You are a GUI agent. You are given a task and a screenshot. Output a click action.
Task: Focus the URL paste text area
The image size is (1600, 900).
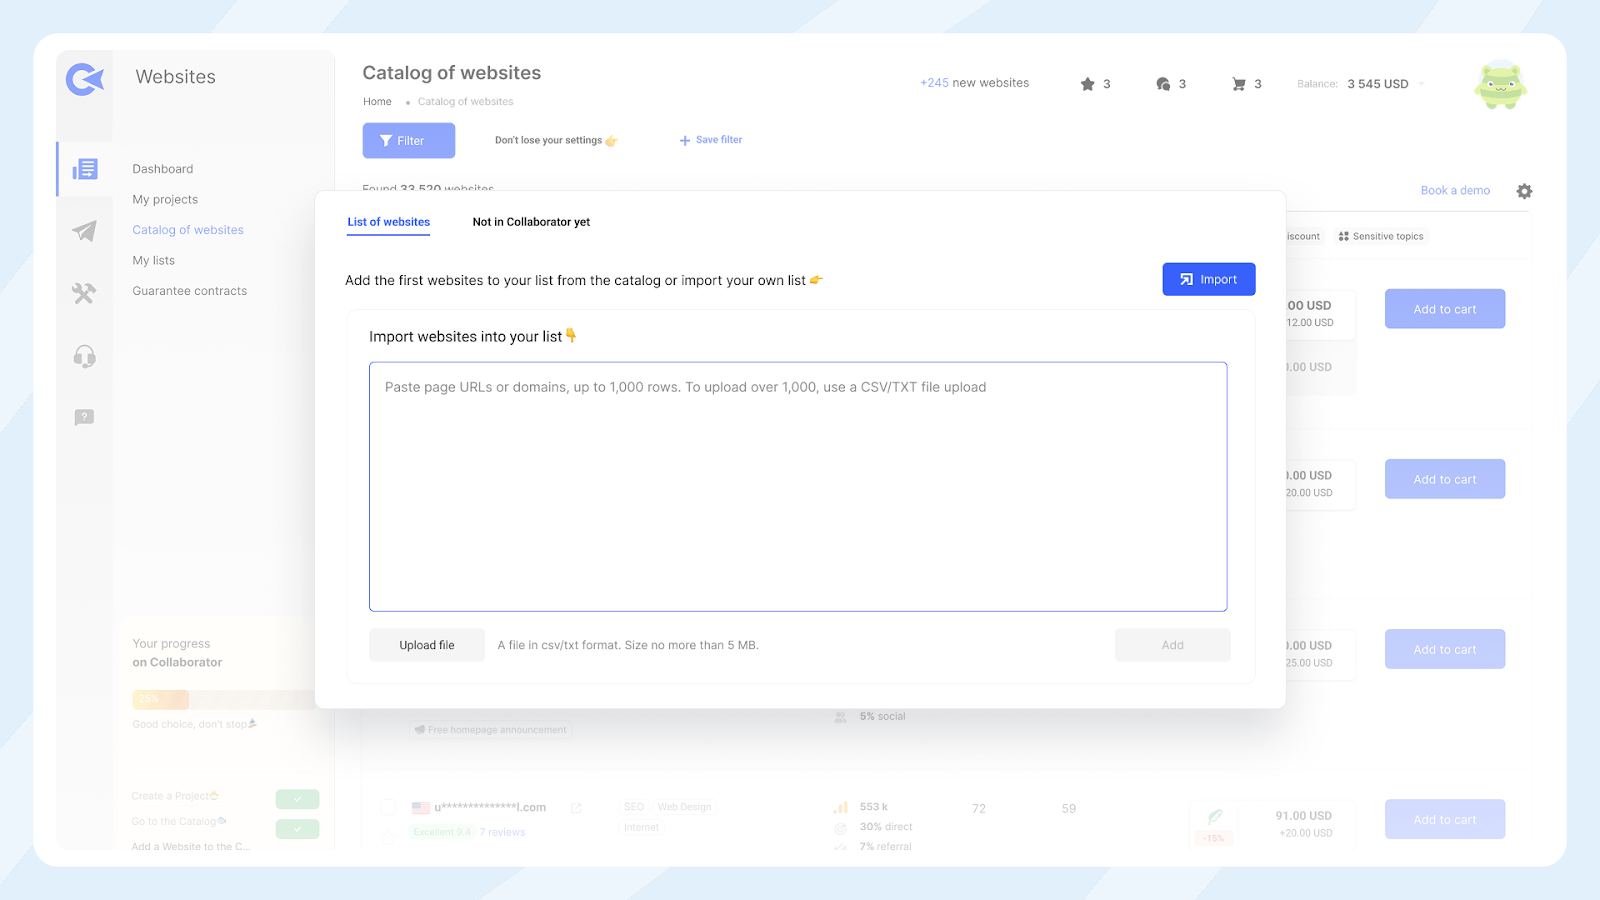click(798, 487)
